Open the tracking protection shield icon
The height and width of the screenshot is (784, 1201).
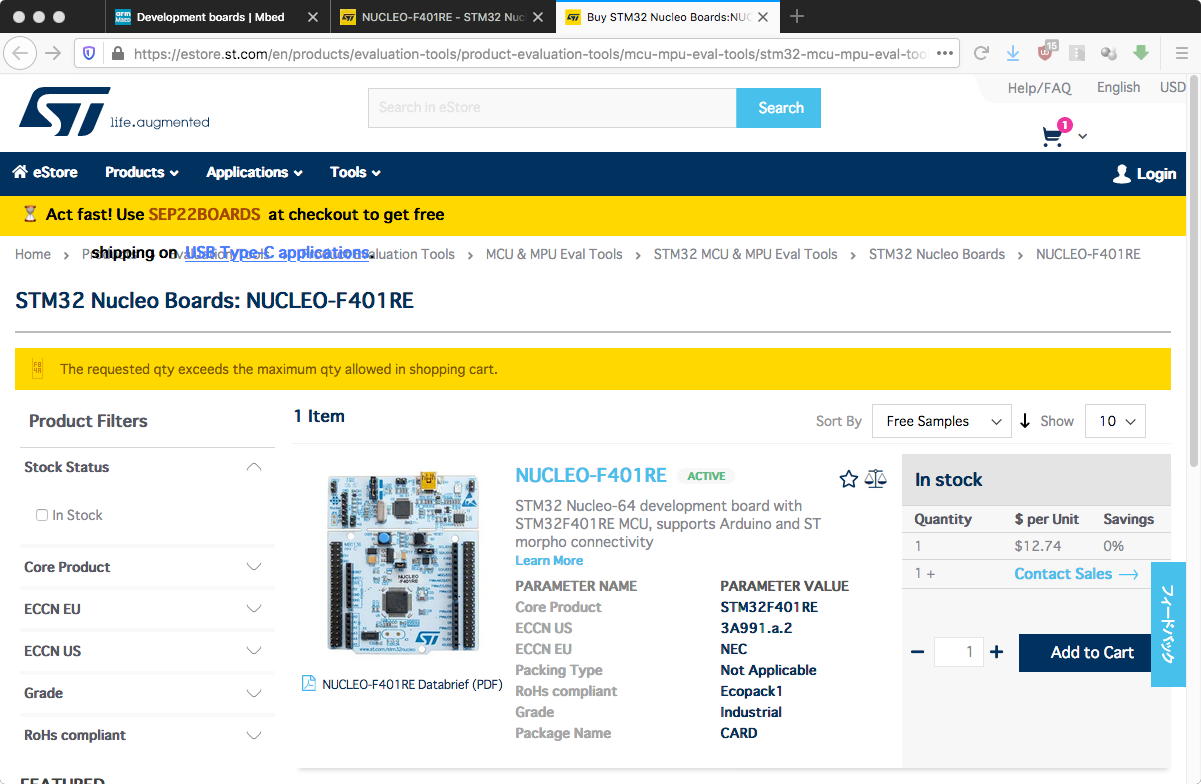90,53
